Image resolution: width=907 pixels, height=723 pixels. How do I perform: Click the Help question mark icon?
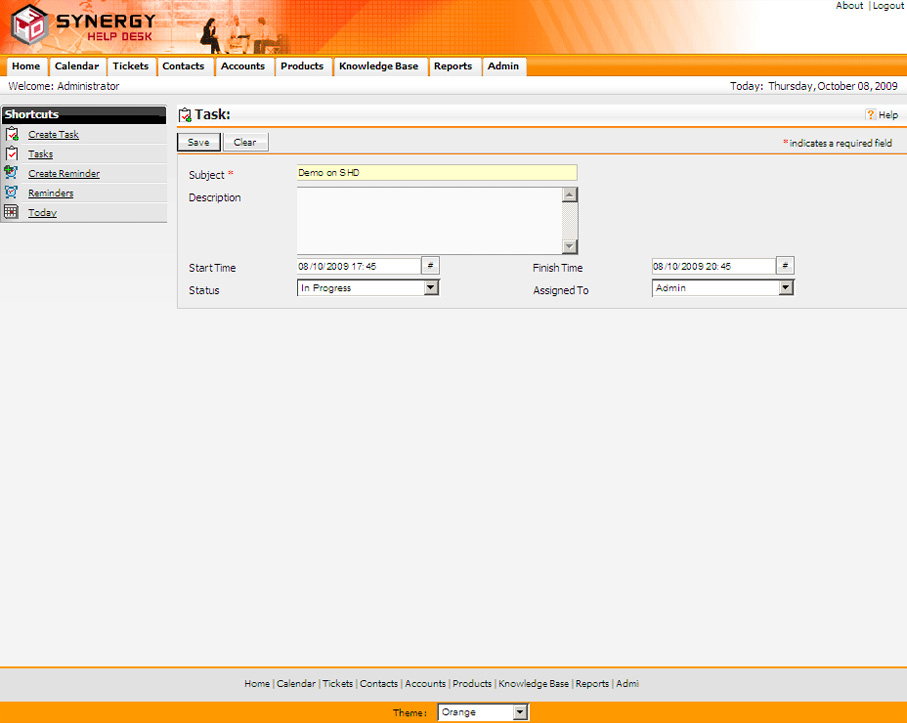[870, 115]
